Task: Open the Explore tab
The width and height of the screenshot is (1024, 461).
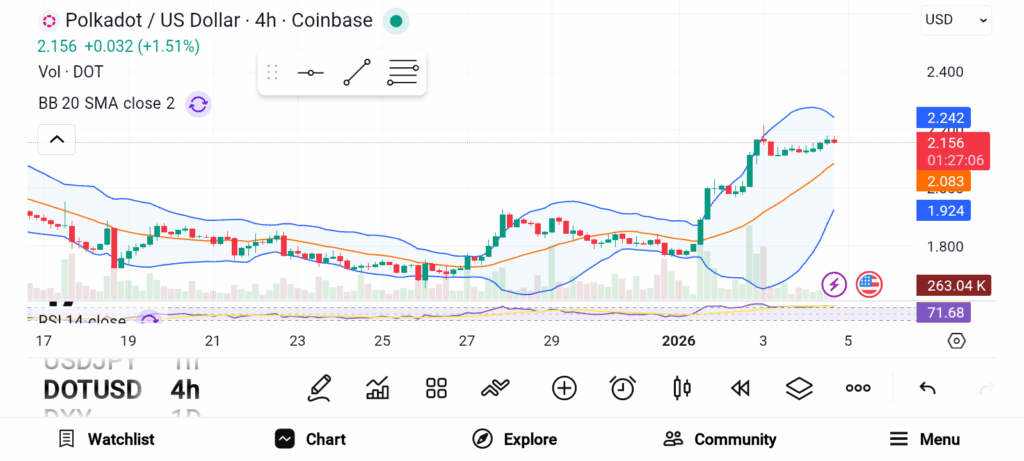Action: (515, 439)
